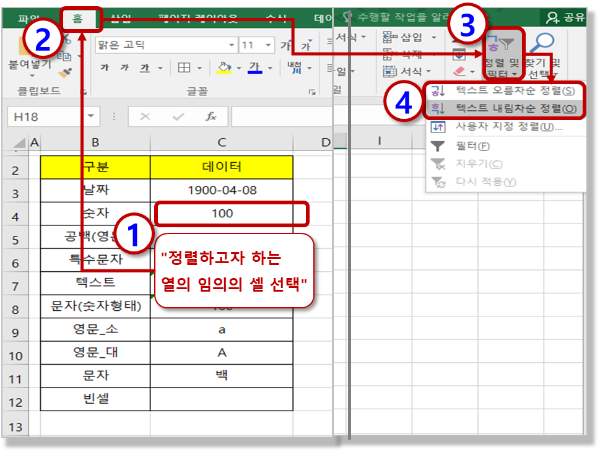
Task: Click the 붙여넣기 (Paste) button
Action: tap(30, 55)
